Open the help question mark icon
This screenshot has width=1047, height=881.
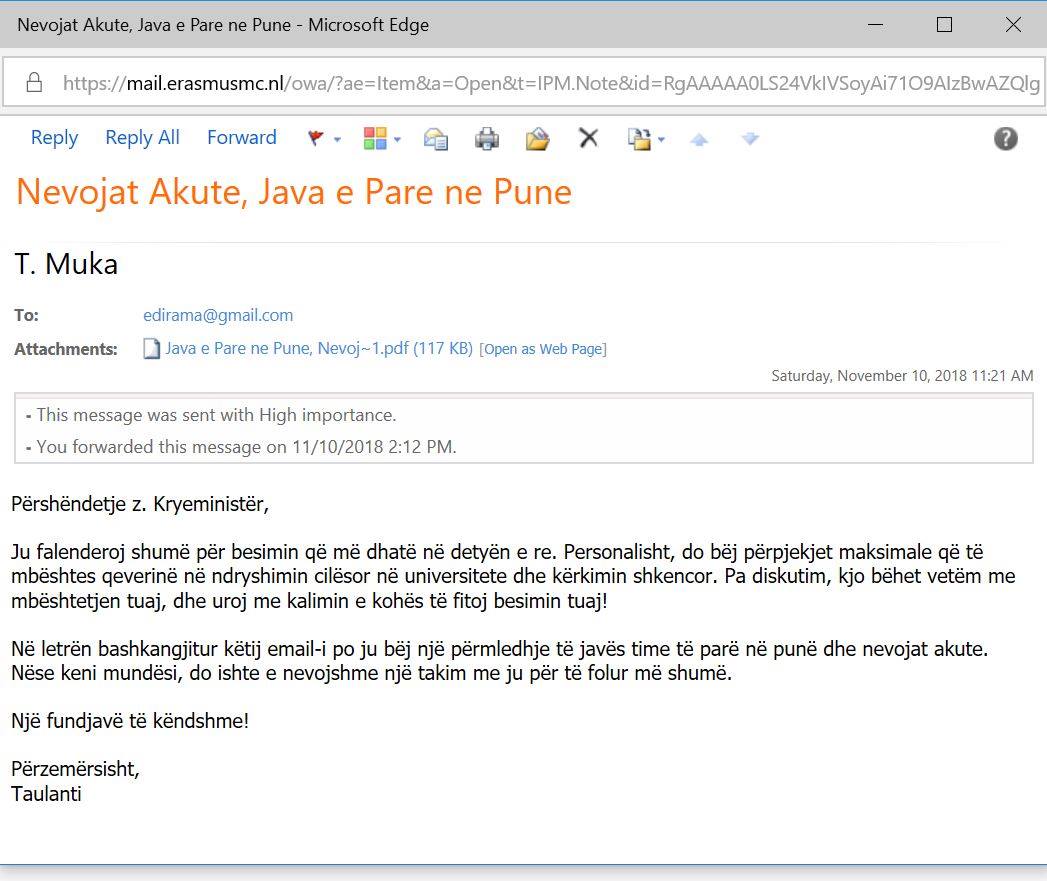[x=1005, y=139]
